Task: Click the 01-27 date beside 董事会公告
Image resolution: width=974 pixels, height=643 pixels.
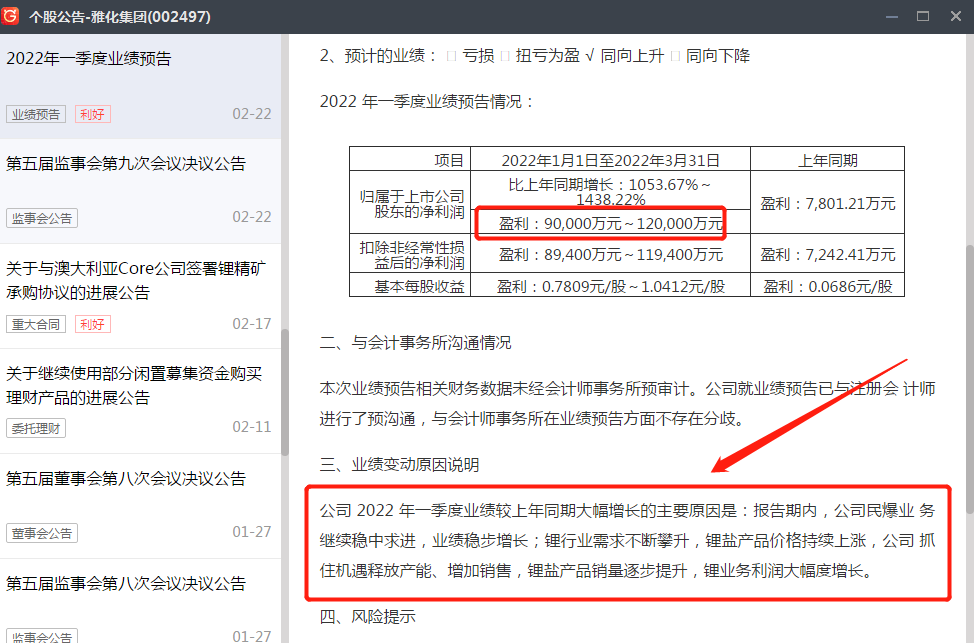Action: [x=252, y=532]
